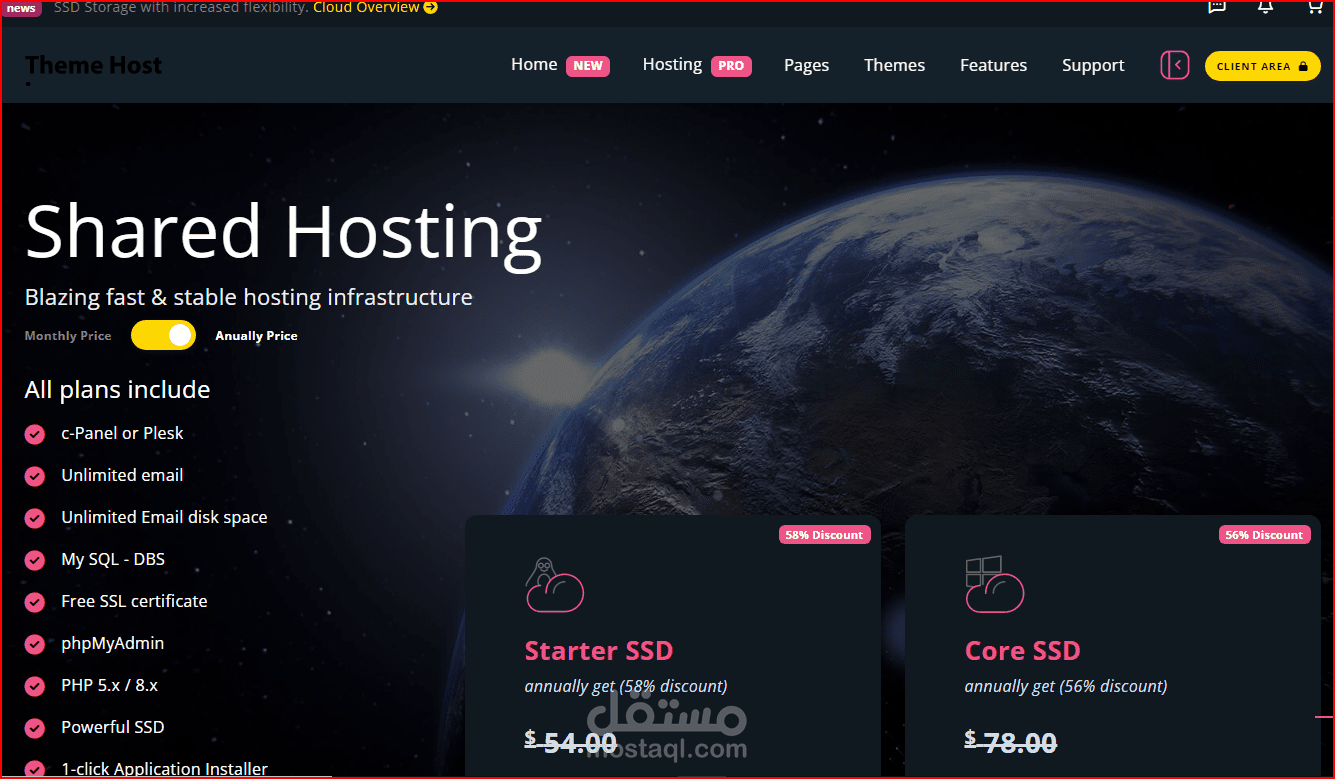1335x779 pixels.
Task: Open the Hosting menu
Action: [x=672, y=64]
